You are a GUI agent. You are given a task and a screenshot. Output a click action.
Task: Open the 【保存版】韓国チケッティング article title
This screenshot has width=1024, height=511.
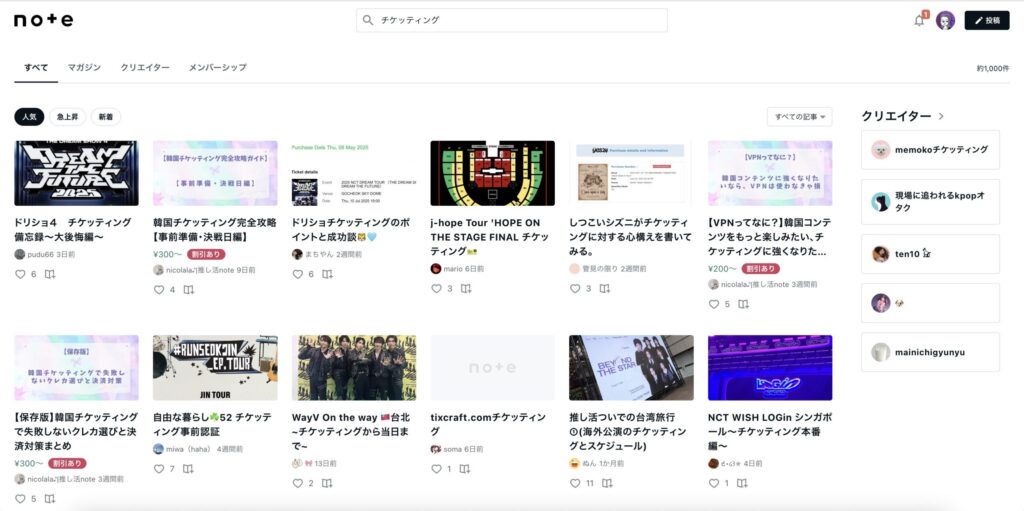click(x=76, y=431)
